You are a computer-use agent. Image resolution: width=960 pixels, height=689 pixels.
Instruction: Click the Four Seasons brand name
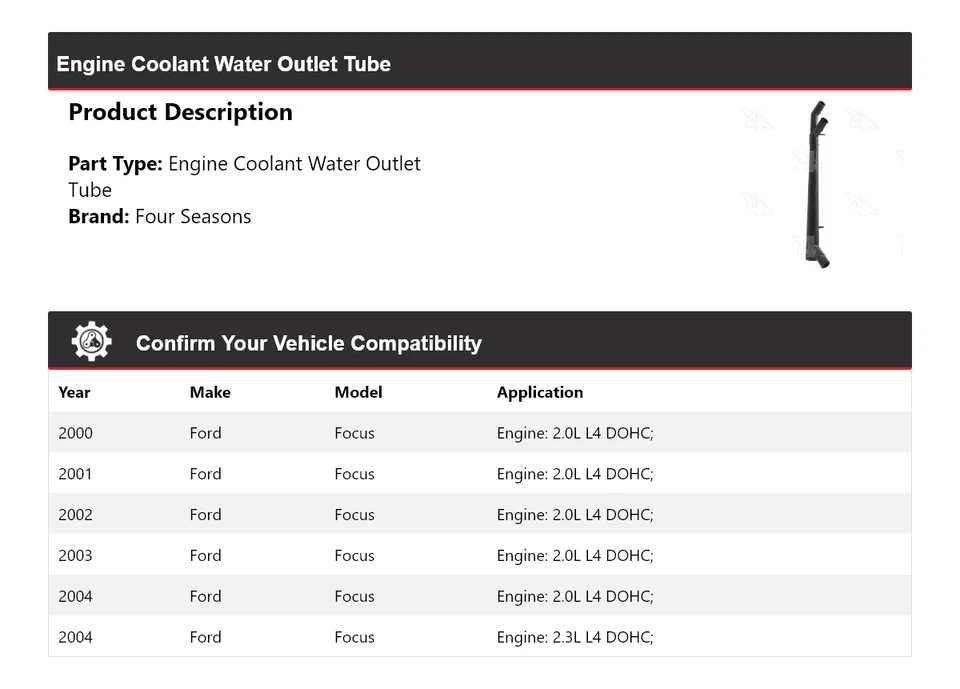tap(193, 216)
